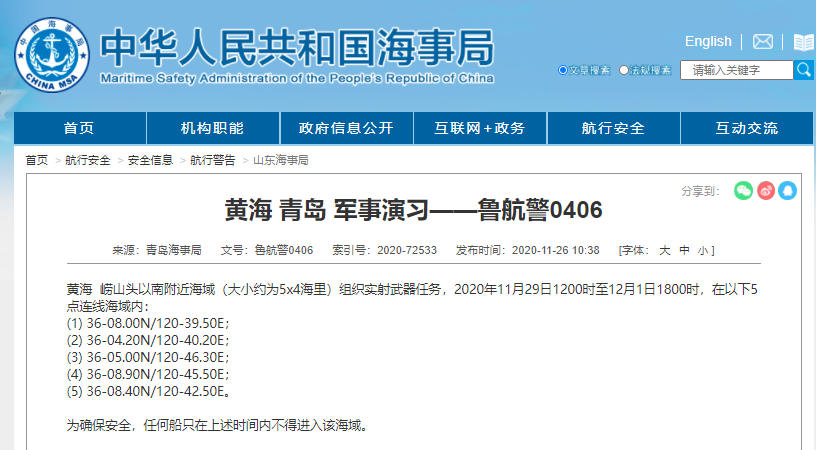Set font size to 中
This screenshot has width=816, height=450.
(x=684, y=251)
